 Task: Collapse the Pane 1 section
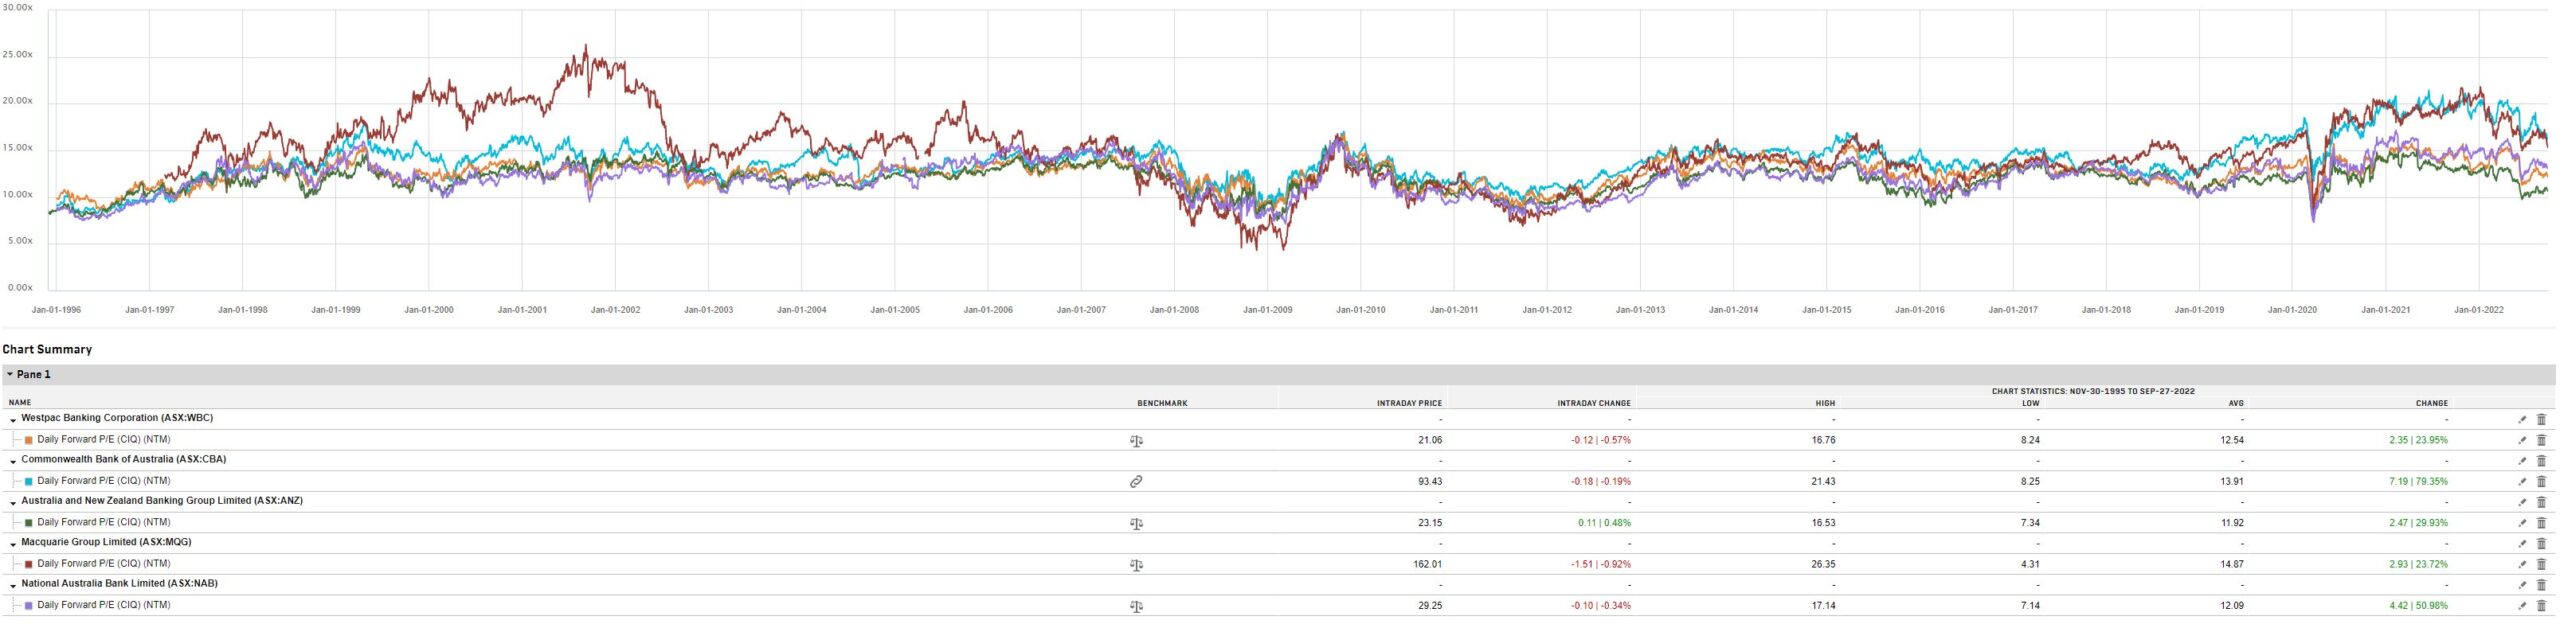[x=10, y=375]
